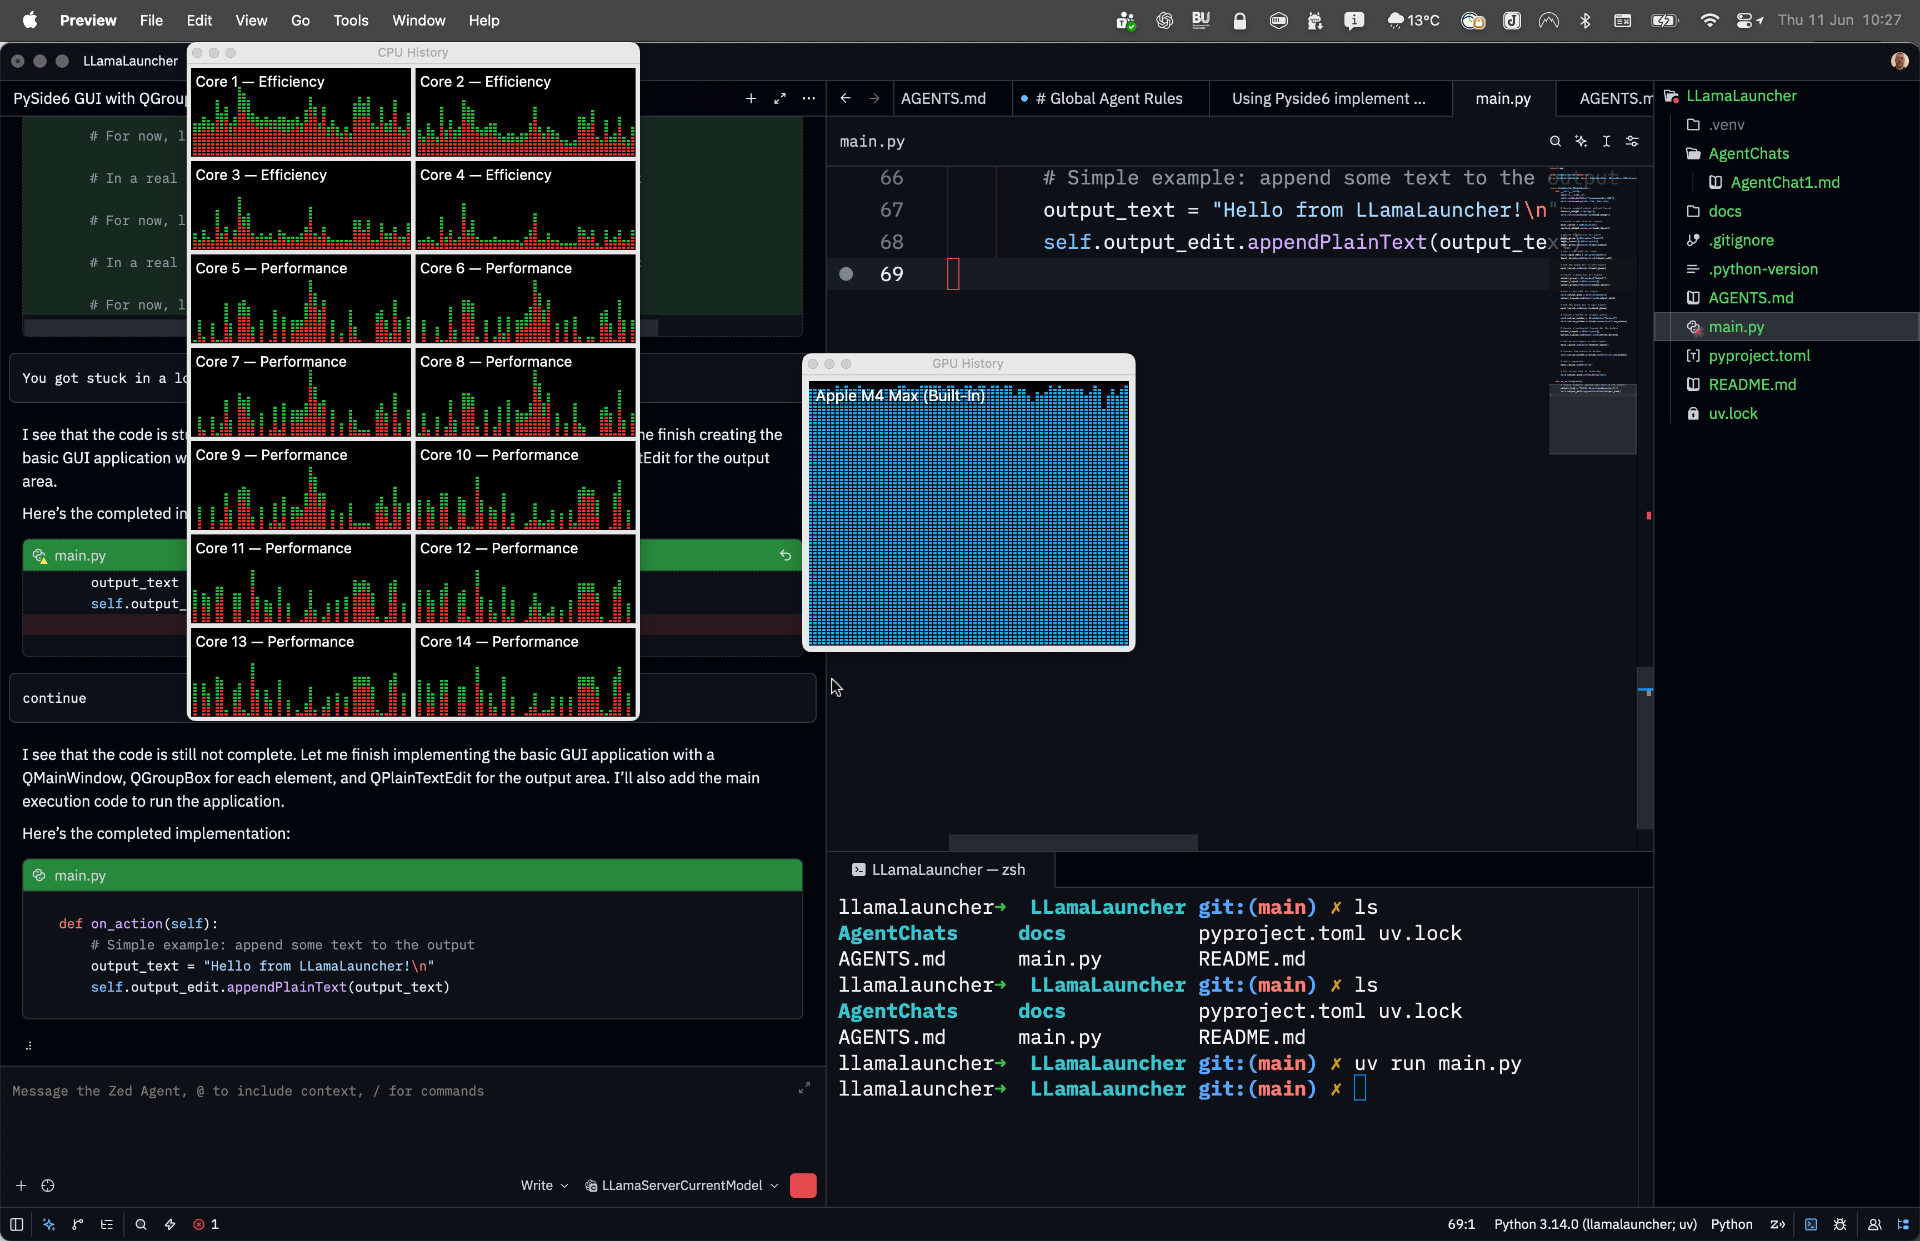Image resolution: width=1920 pixels, height=1241 pixels.
Task: Open editor controls settings icon
Action: click(1632, 141)
